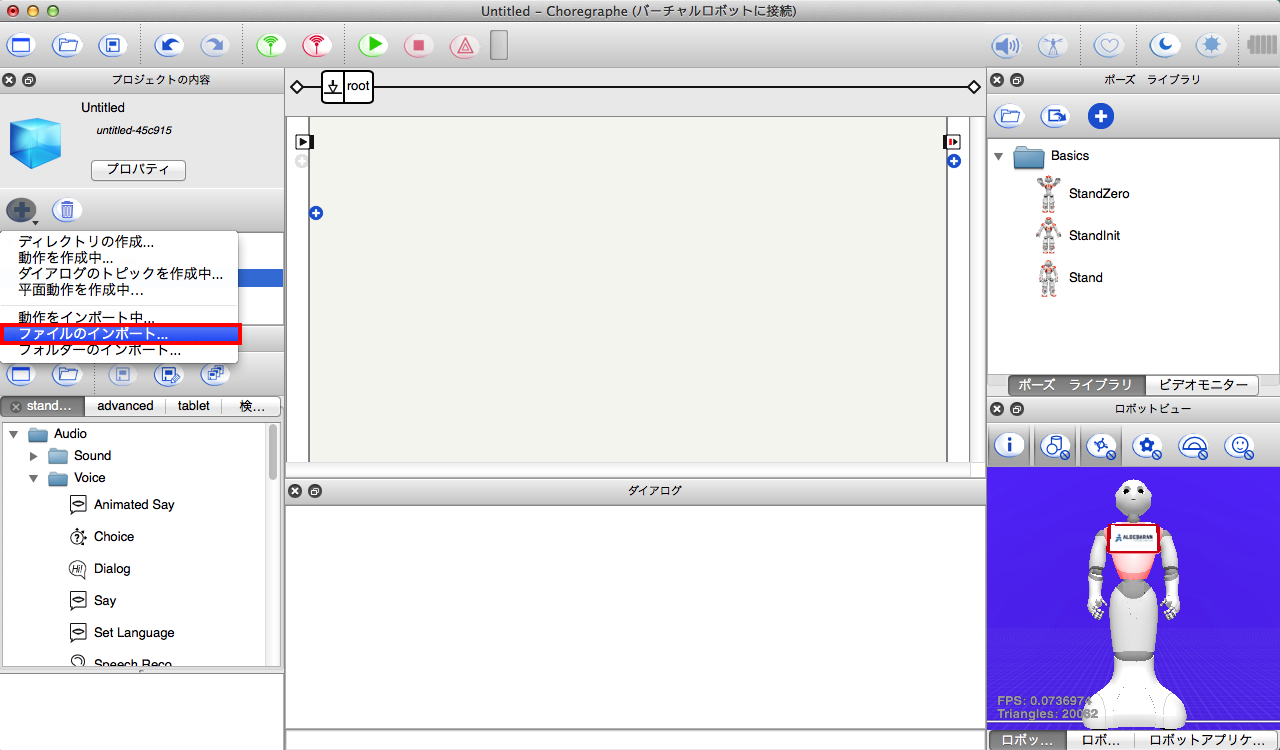Screen dimensions: 1280x750
Task: Select ファイルのインポート... menu entry
Action: tap(119, 334)
